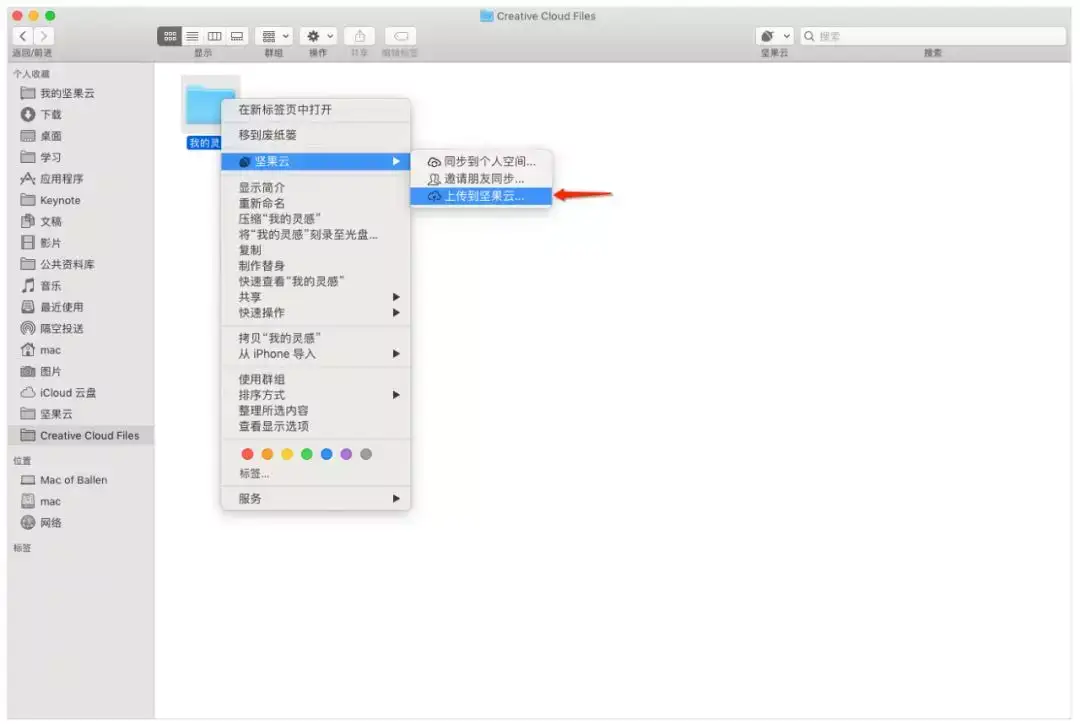Open the Nutstore (坚果云) toolbar dropdown
The image size is (1080, 724).
[775, 36]
